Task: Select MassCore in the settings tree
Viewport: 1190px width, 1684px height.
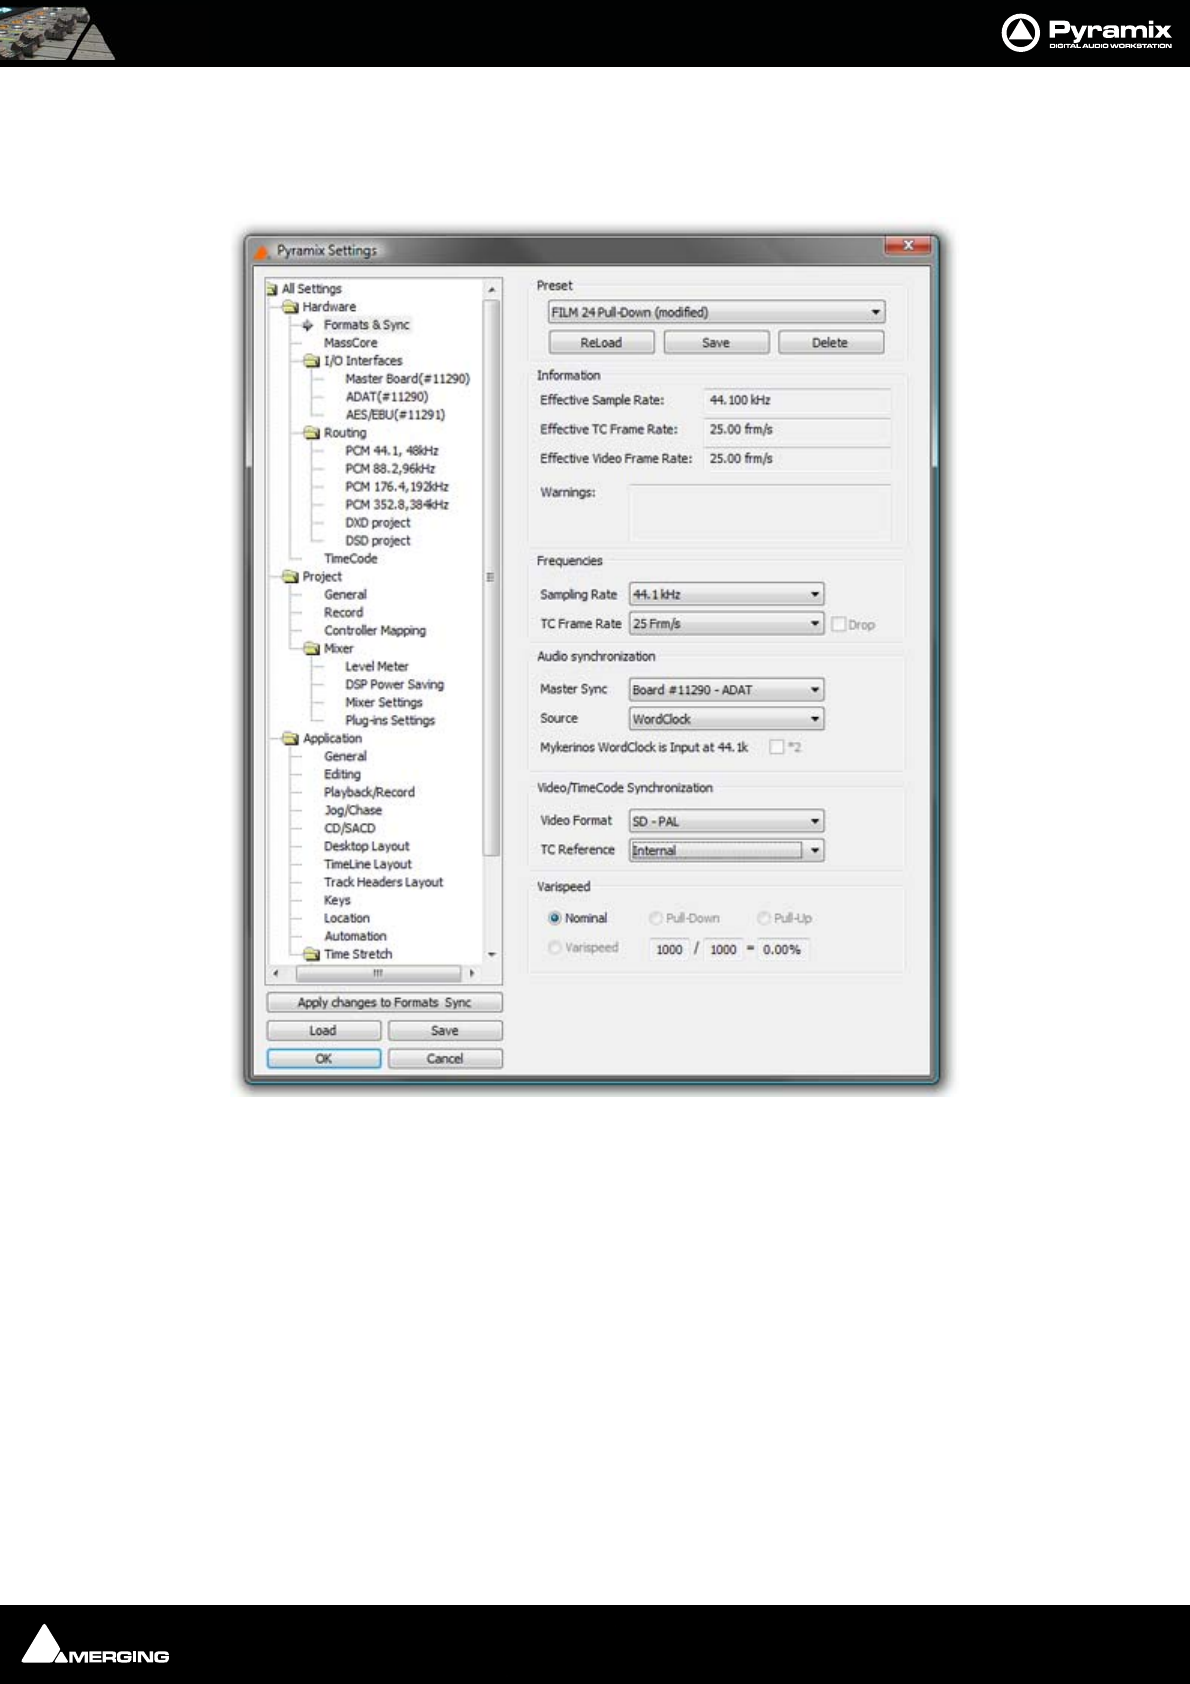Action: pyautogui.click(x=350, y=343)
